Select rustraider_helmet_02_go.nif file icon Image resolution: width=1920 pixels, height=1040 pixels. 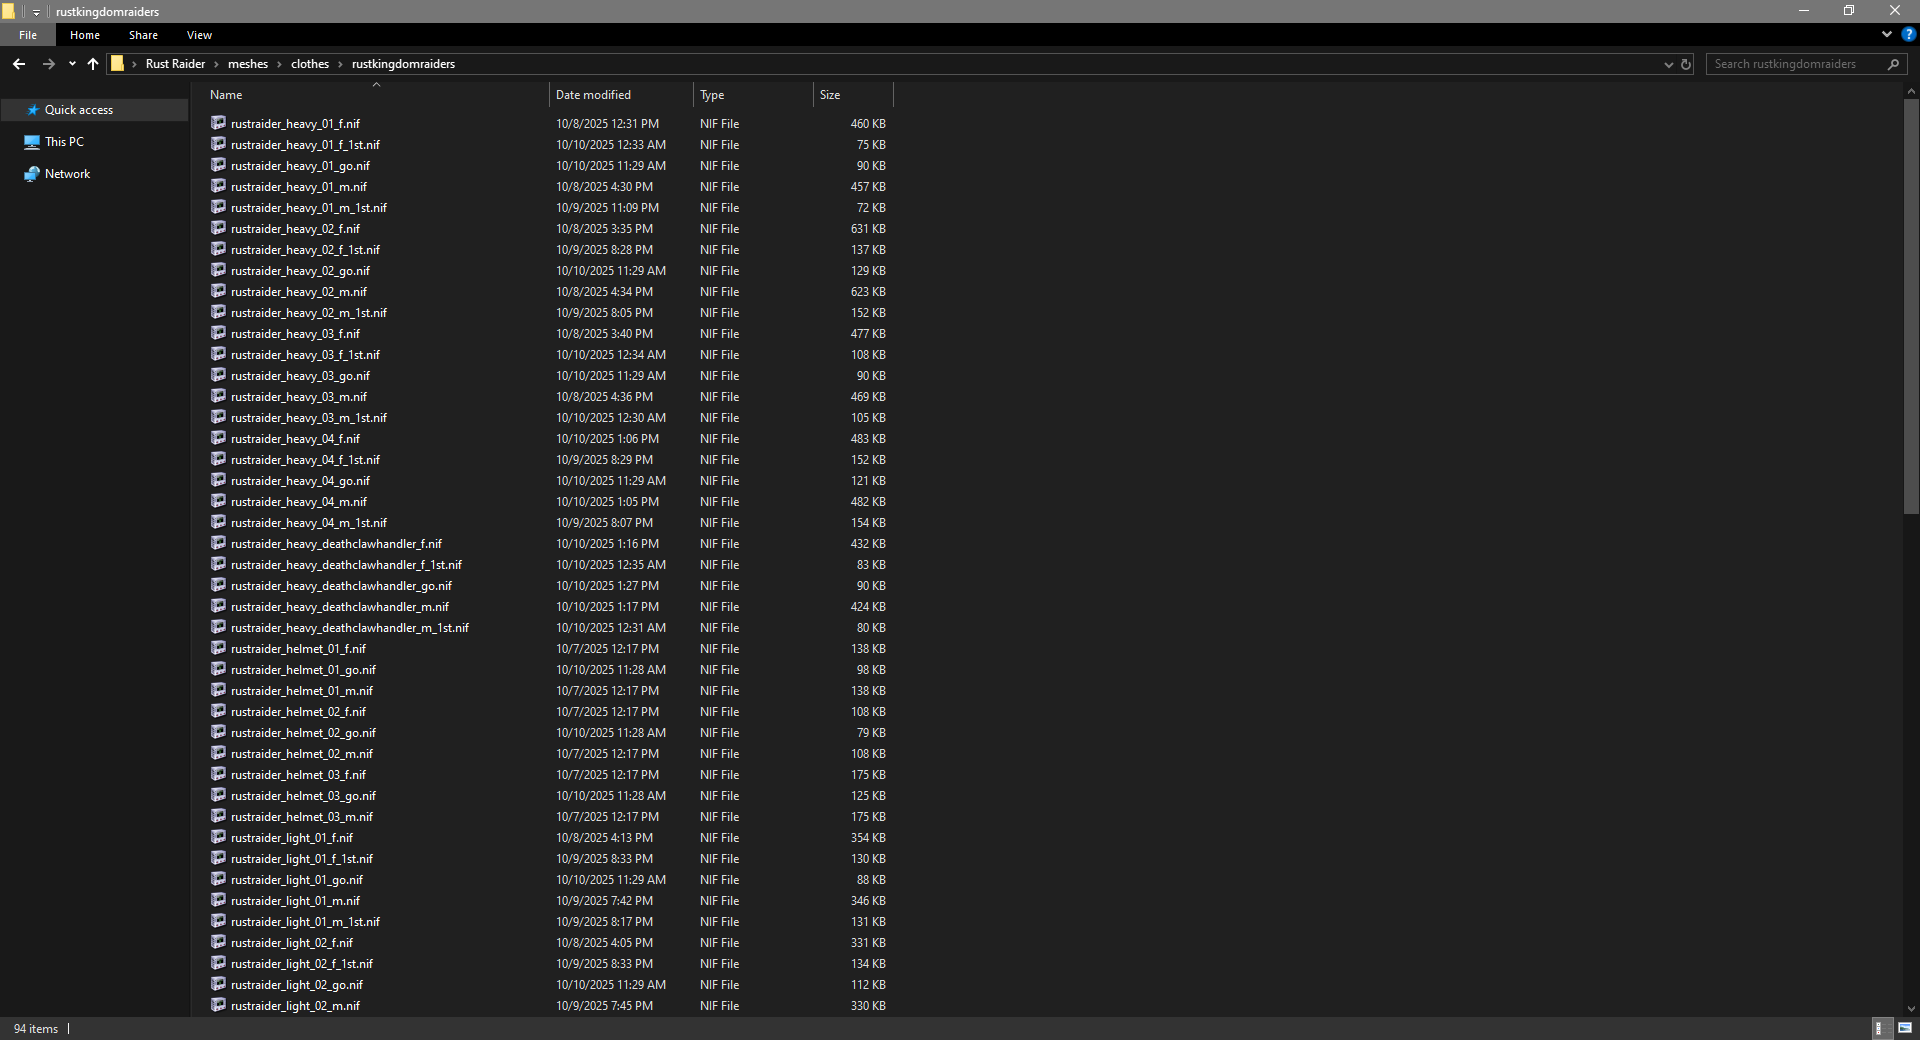(218, 732)
